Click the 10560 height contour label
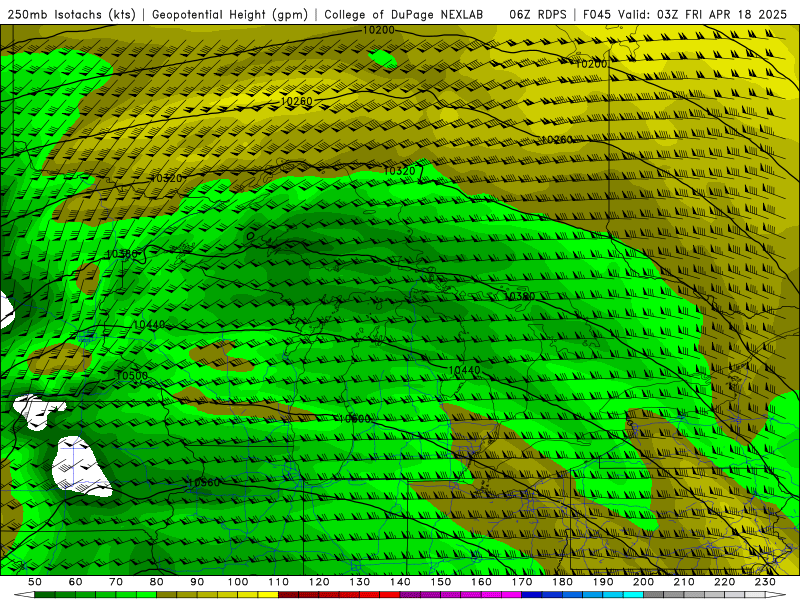The height and width of the screenshot is (600, 800). (x=204, y=483)
